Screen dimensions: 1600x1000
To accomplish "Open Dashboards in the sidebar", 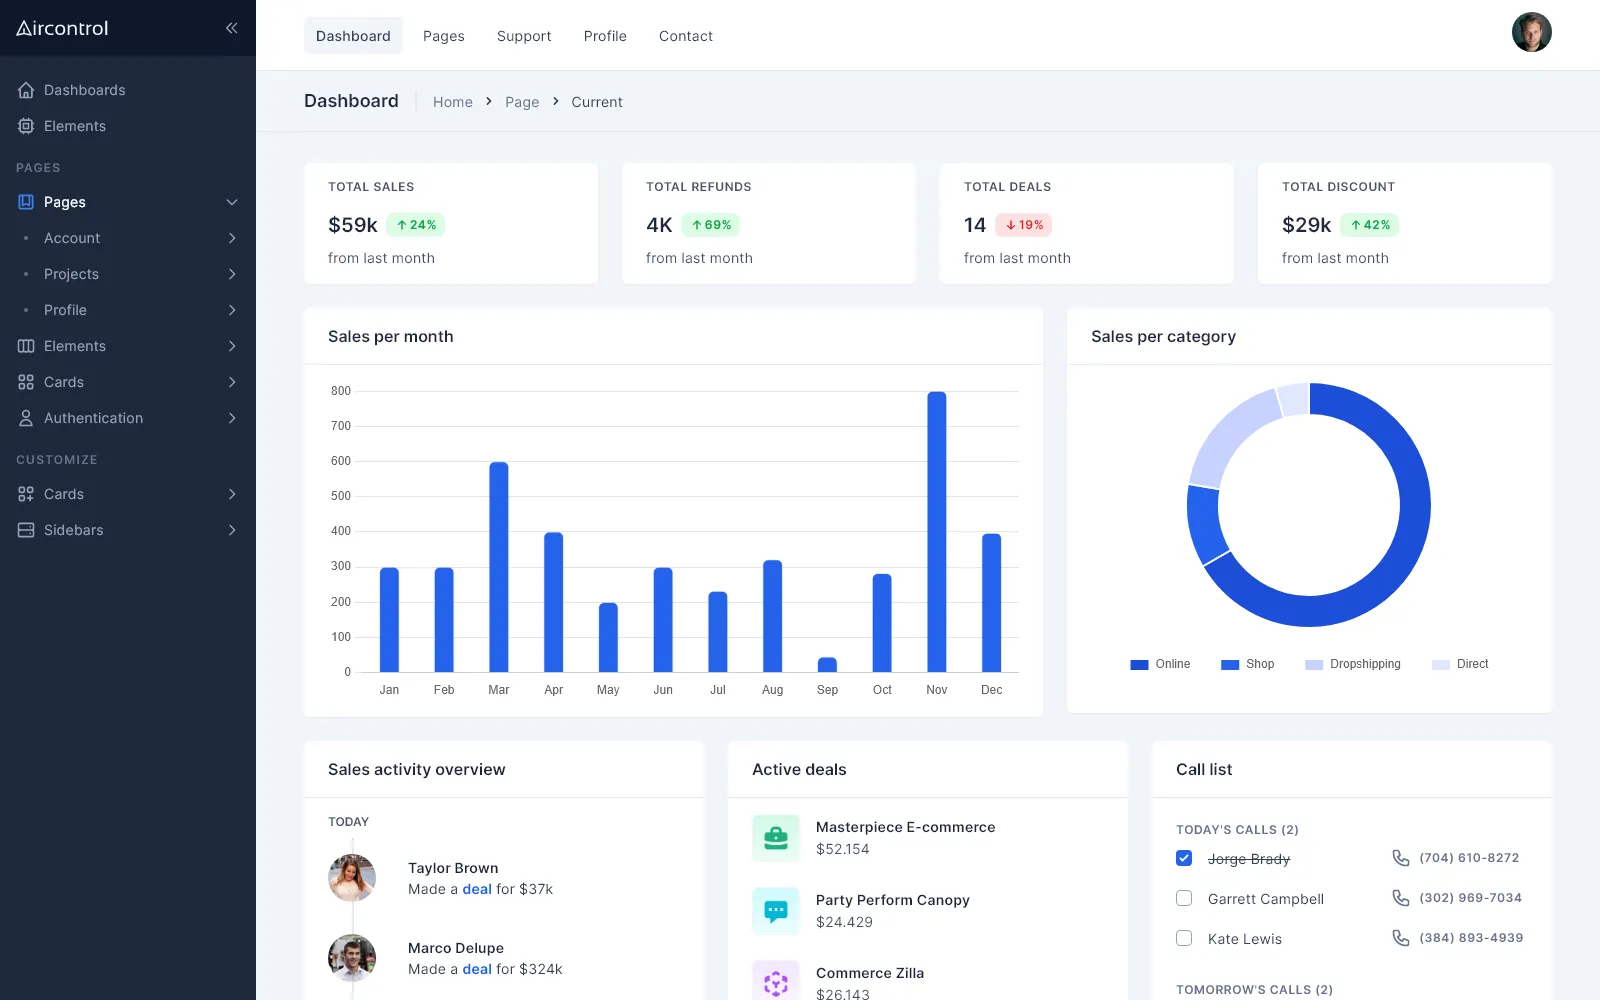I will point(84,90).
